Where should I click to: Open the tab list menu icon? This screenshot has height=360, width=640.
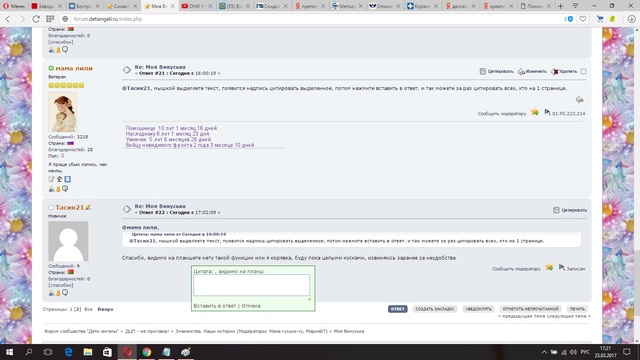click(x=575, y=6)
